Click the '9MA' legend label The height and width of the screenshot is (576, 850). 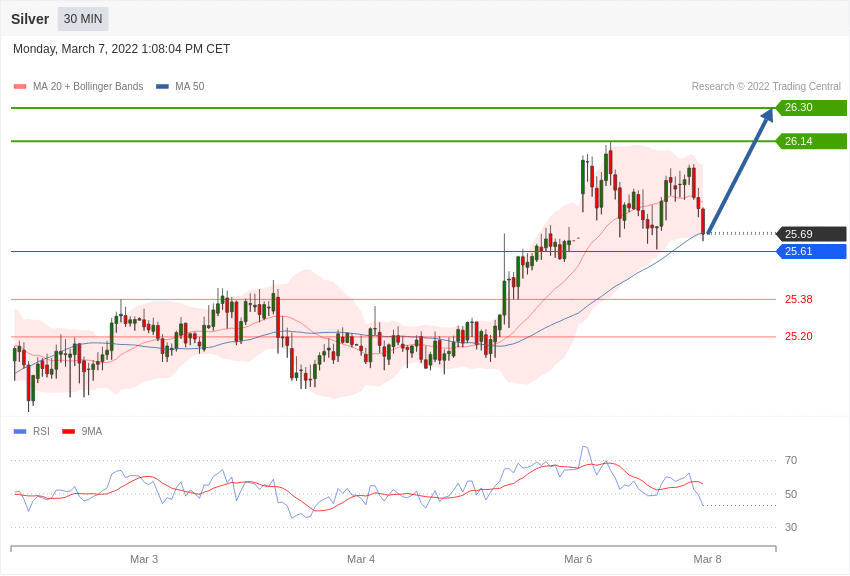point(92,432)
